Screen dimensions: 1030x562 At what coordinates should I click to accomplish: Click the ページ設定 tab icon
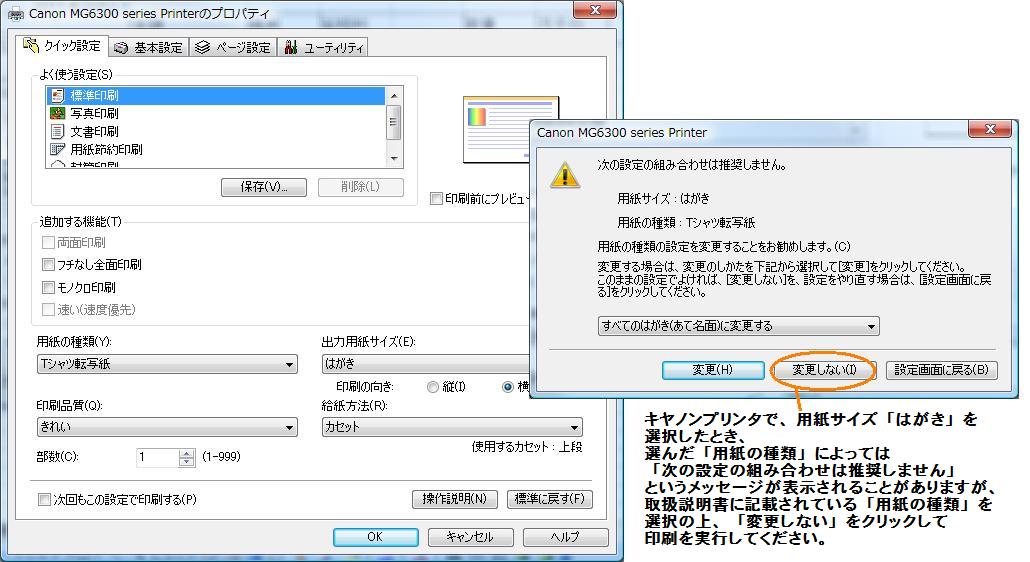203,47
